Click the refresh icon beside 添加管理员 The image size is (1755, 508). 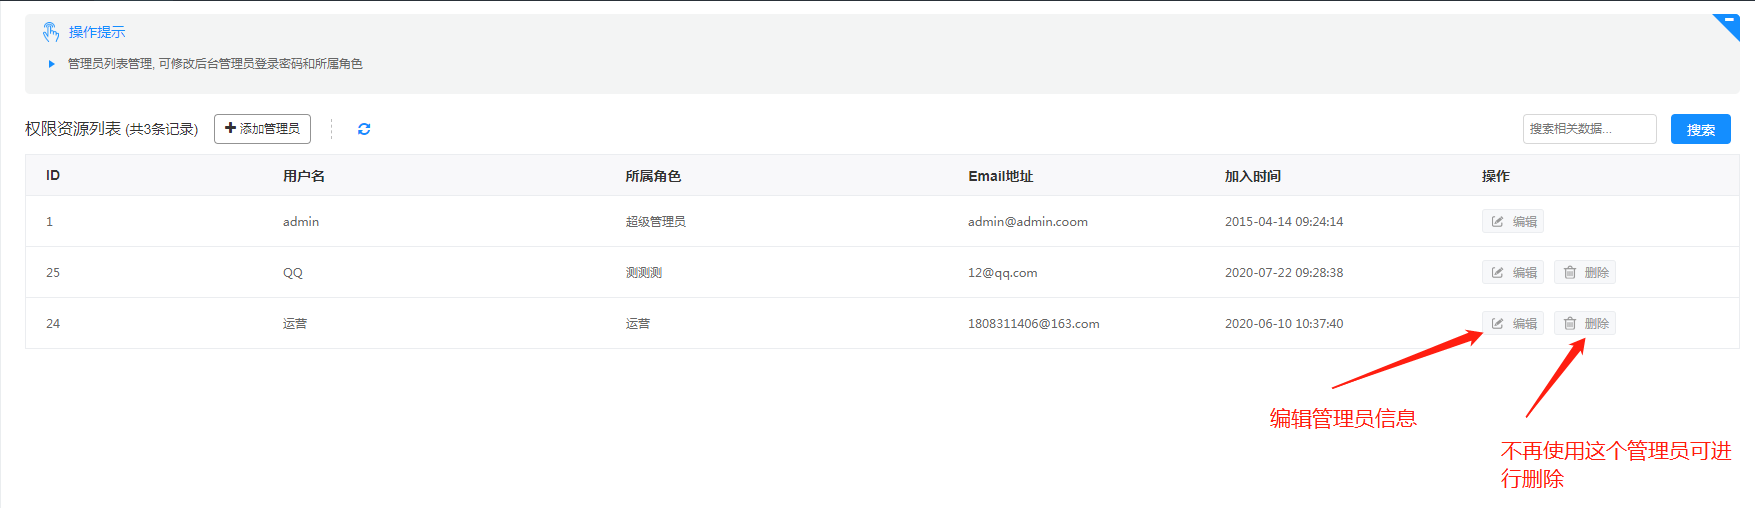[x=364, y=129]
